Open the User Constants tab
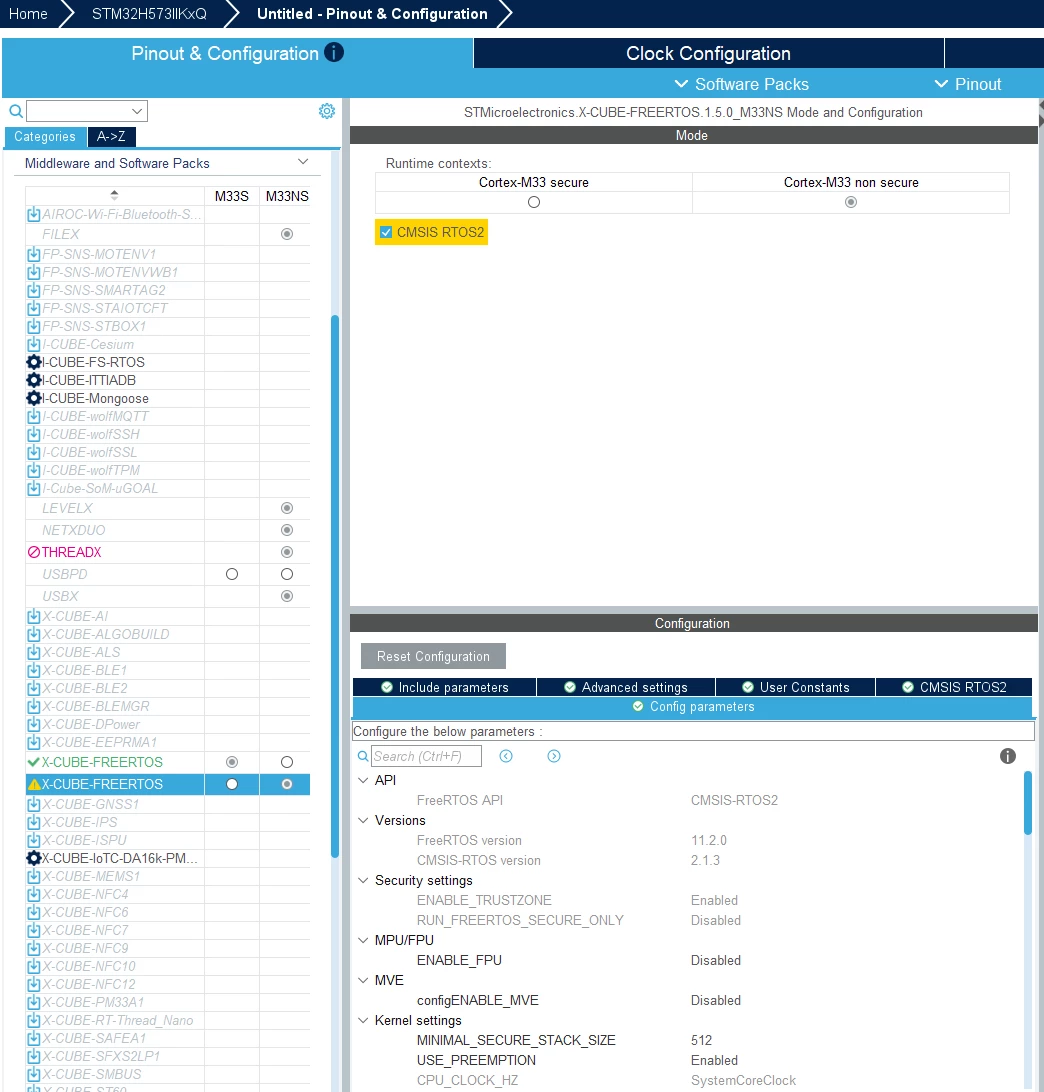This screenshot has width=1044, height=1092. click(795, 687)
